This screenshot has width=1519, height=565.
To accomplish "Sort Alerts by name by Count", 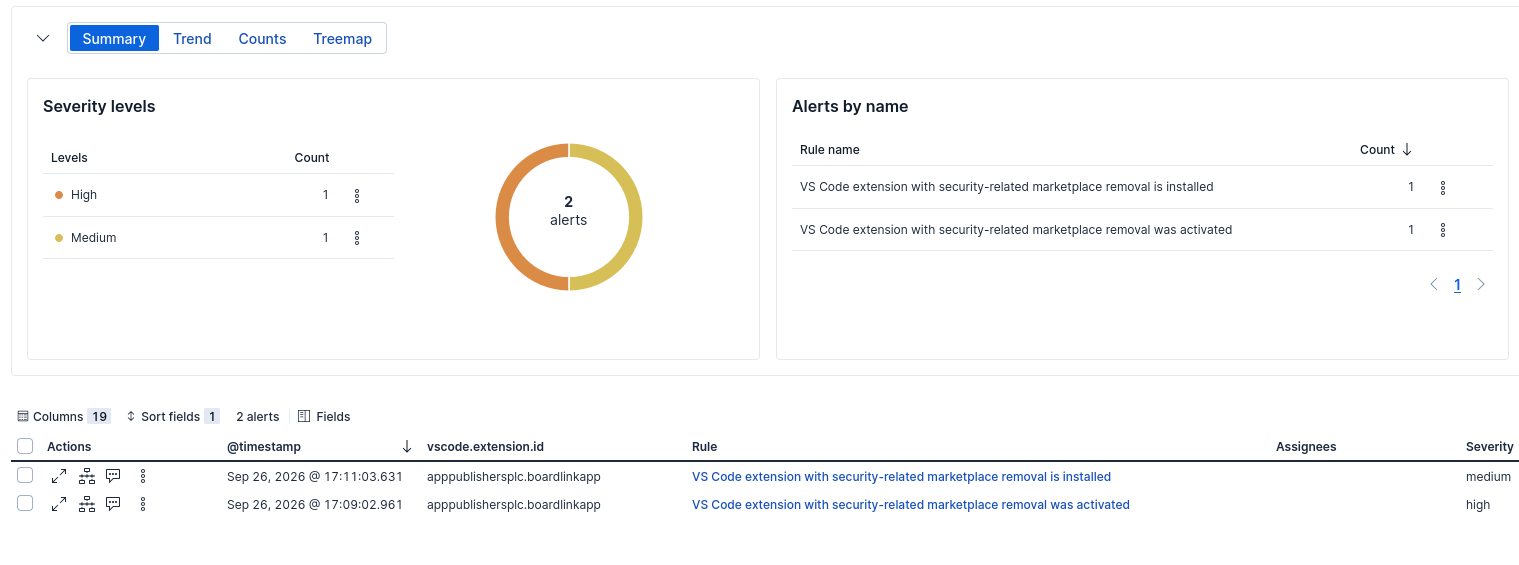I will pyautogui.click(x=1385, y=149).
